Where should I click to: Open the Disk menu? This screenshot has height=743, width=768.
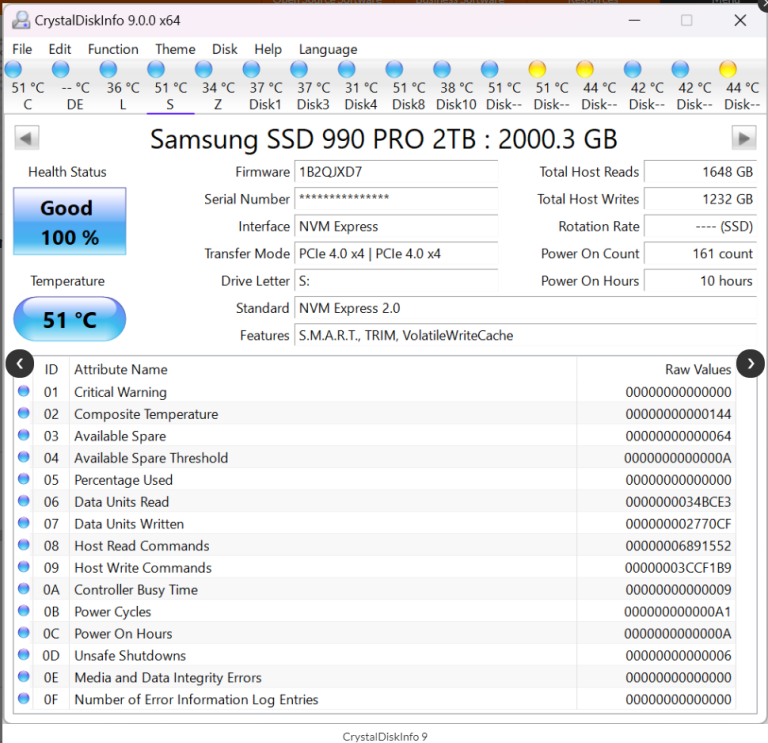point(225,49)
